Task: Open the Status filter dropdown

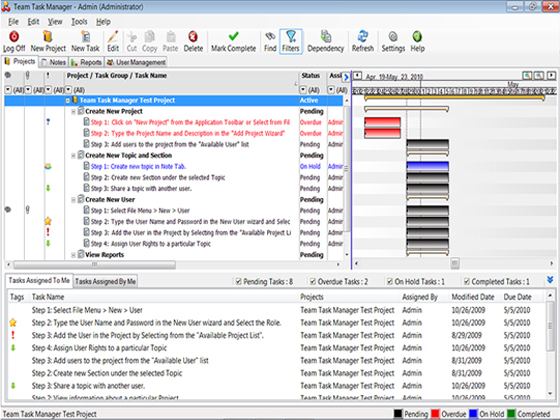Action: (x=303, y=90)
